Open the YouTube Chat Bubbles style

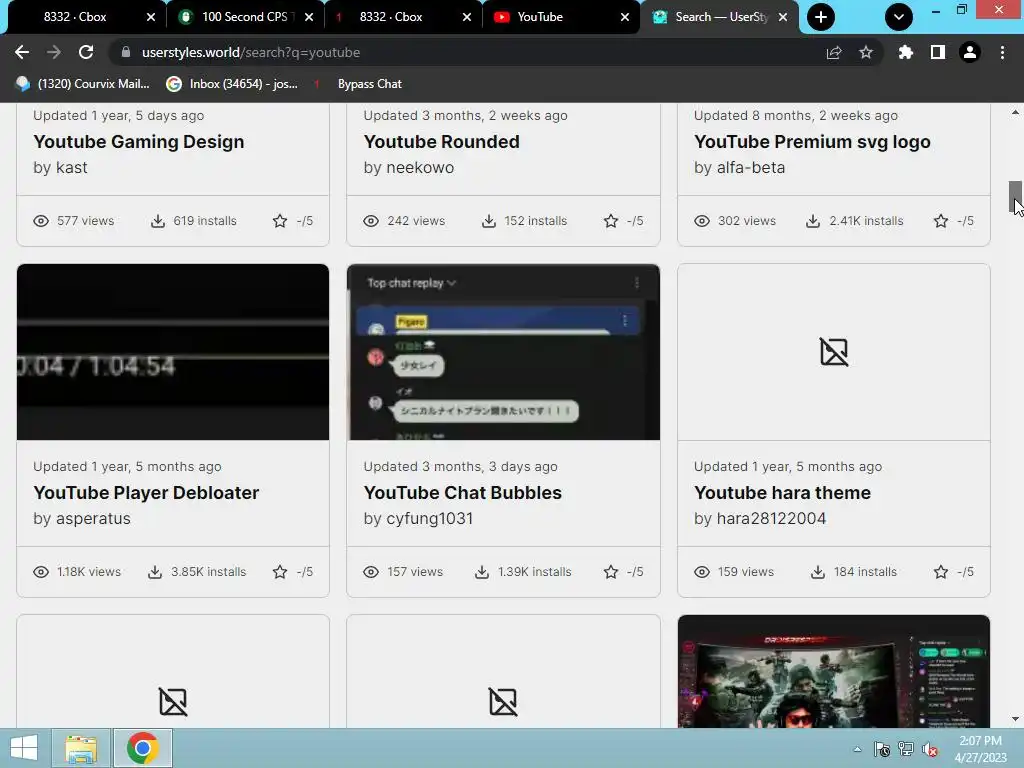462,492
